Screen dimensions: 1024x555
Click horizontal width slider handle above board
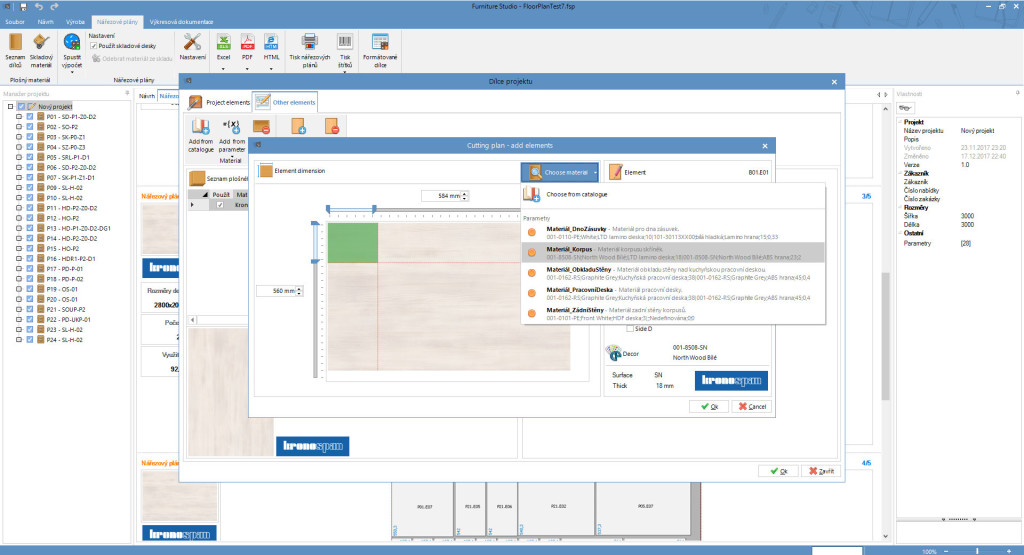(x=374, y=209)
